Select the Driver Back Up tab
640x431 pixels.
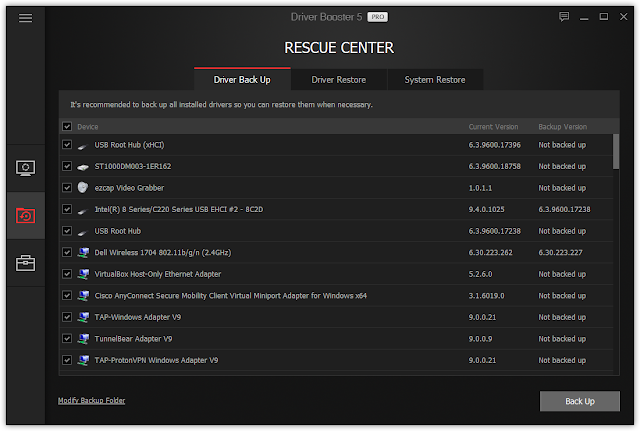(242, 80)
